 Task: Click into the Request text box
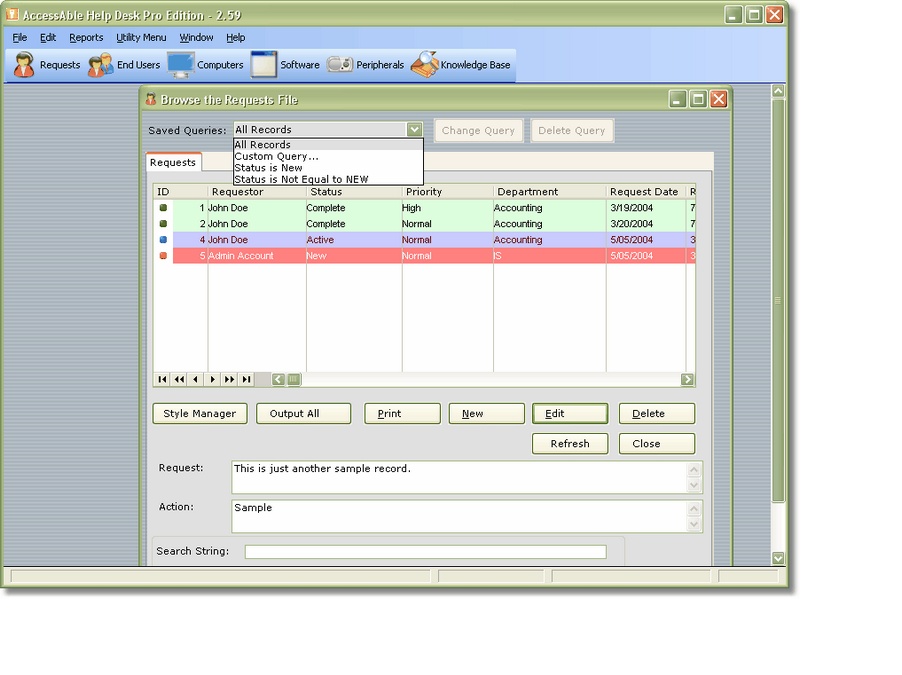pos(459,477)
